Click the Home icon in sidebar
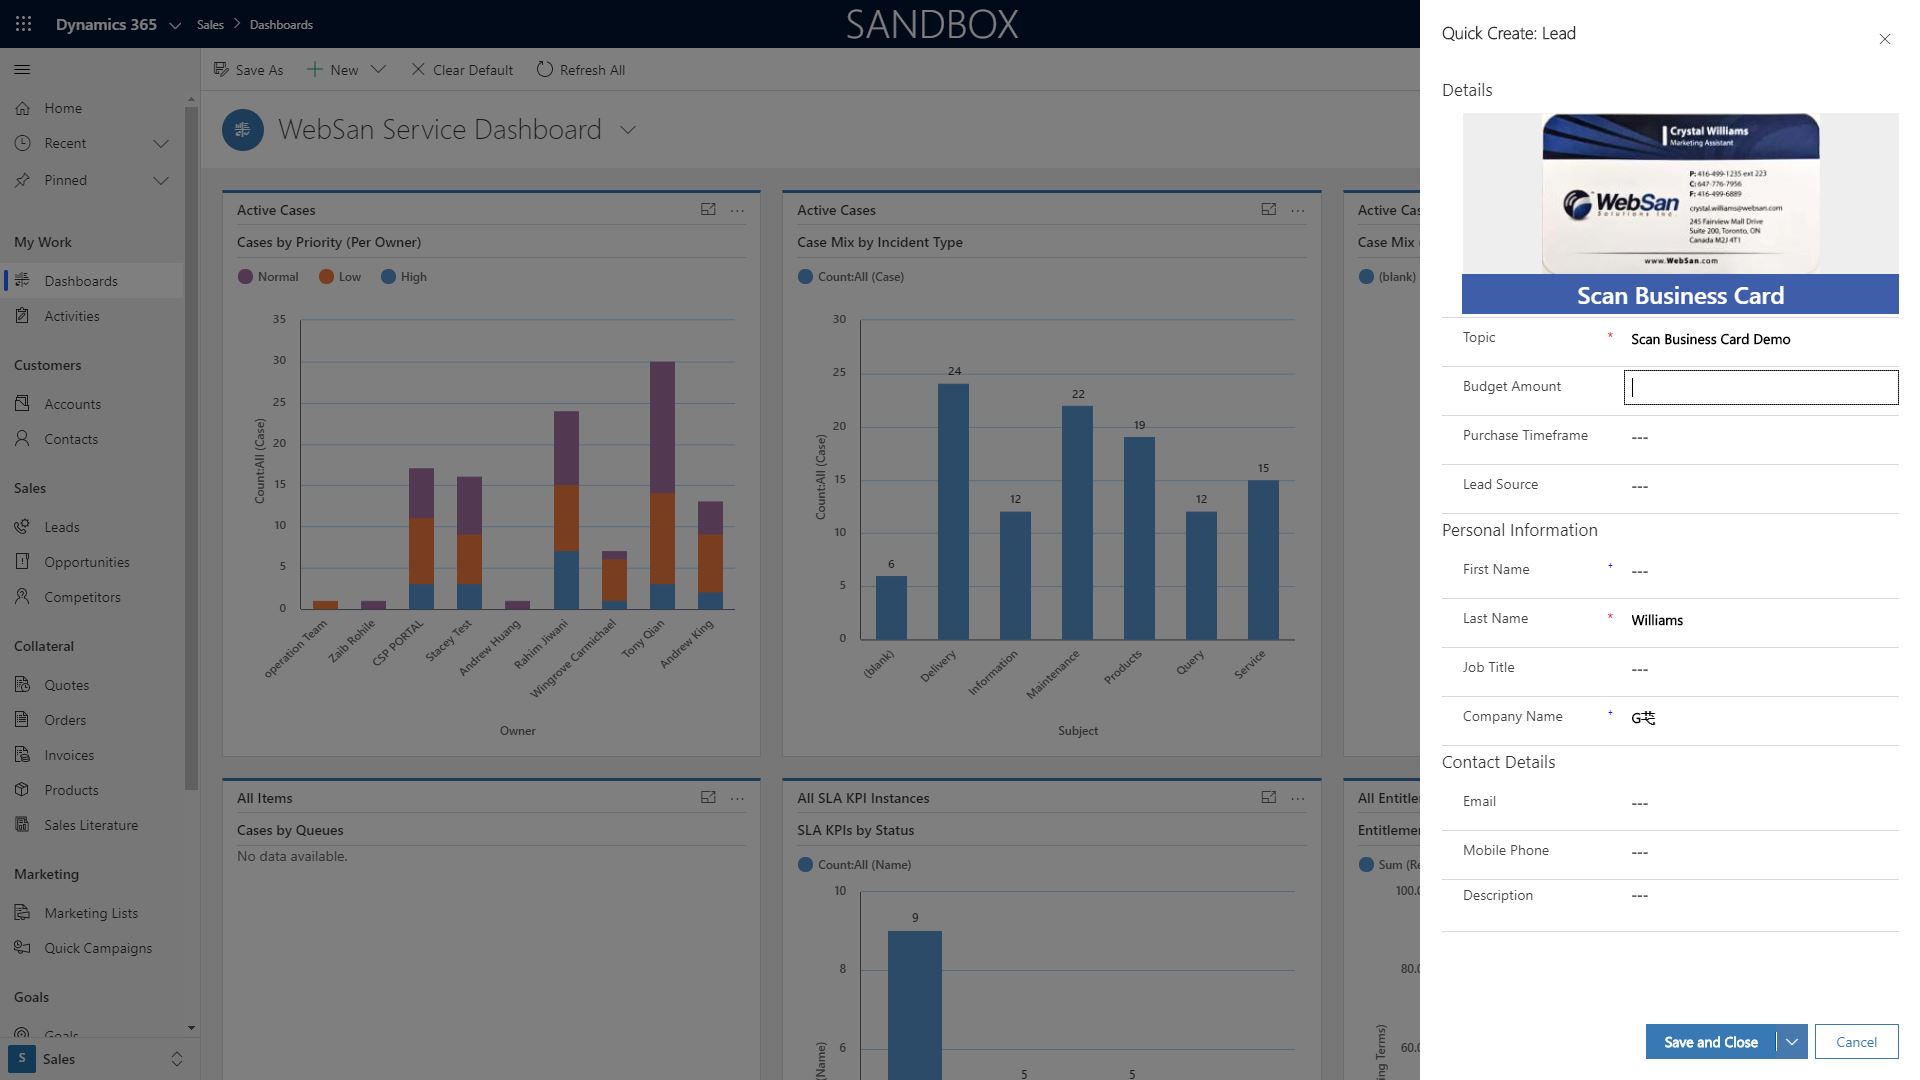Screen dimensions: 1920x1080 click(x=23, y=108)
